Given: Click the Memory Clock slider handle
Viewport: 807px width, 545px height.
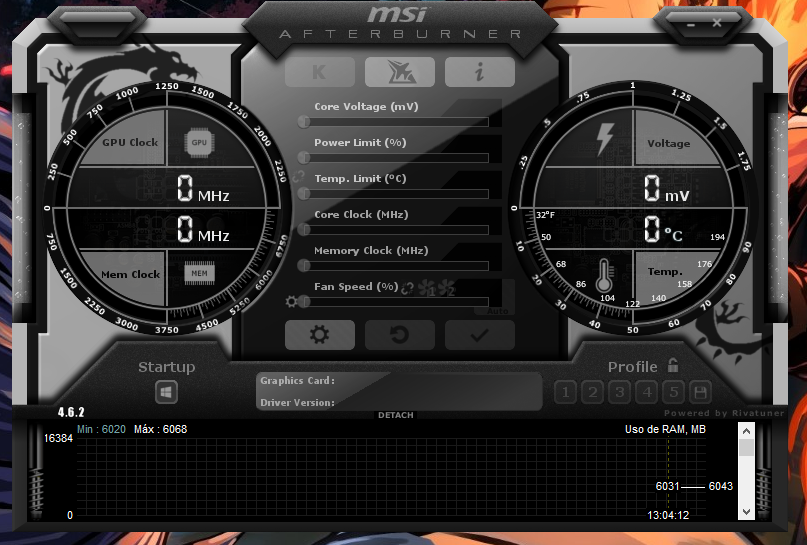Looking at the screenshot, I should [x=304, y=266].
